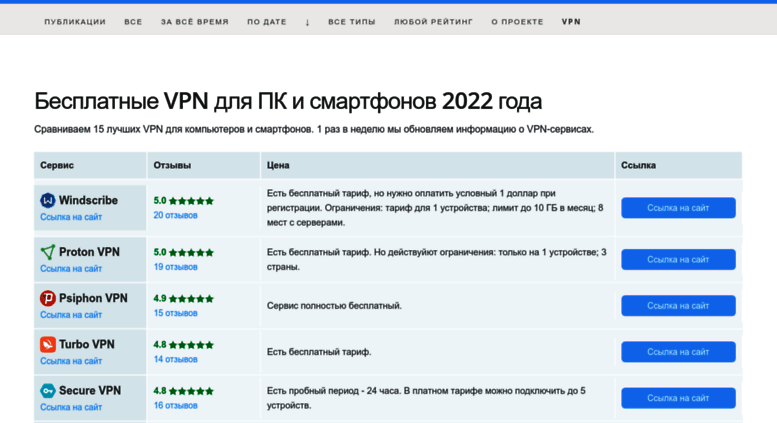Click Proton VPN price description text
Viewport: 777px width, 423px height.
point(437,259)
